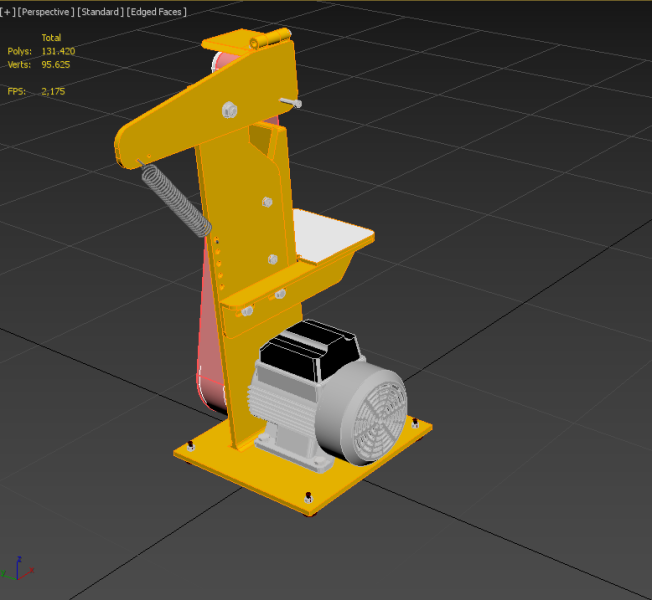Image resolution: width=652 pixels, height=600 pixels.
Task: Click the Polys count statistic
Action: 57,50
